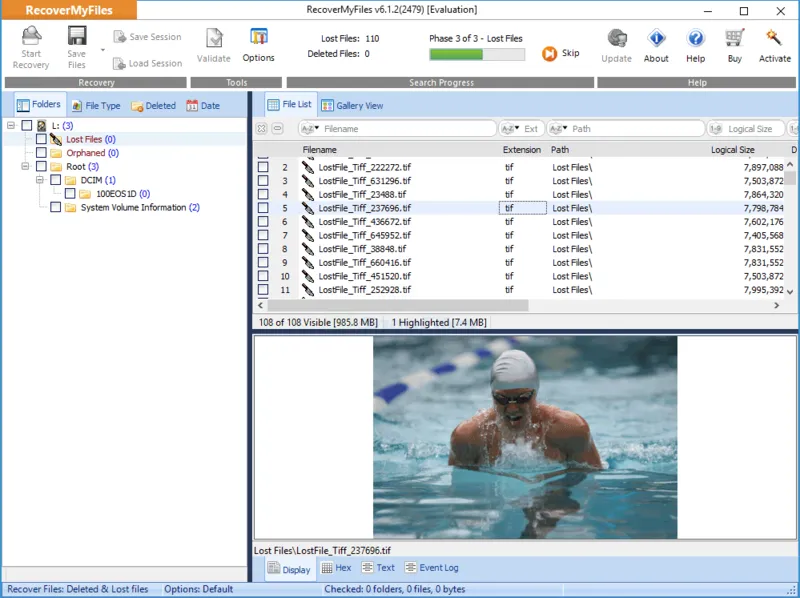The image size is (800, 598).
Task: Switch to Gallery View tab
Action: click(x=352, y=106)
